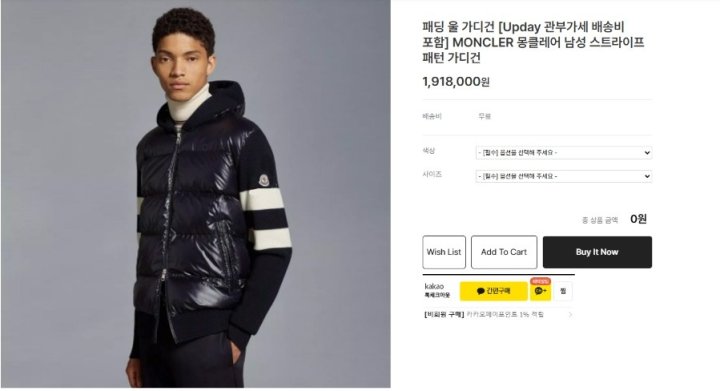Open the 사이즈 size option dropdown
720x391 pixels.
tap(564, 176)
